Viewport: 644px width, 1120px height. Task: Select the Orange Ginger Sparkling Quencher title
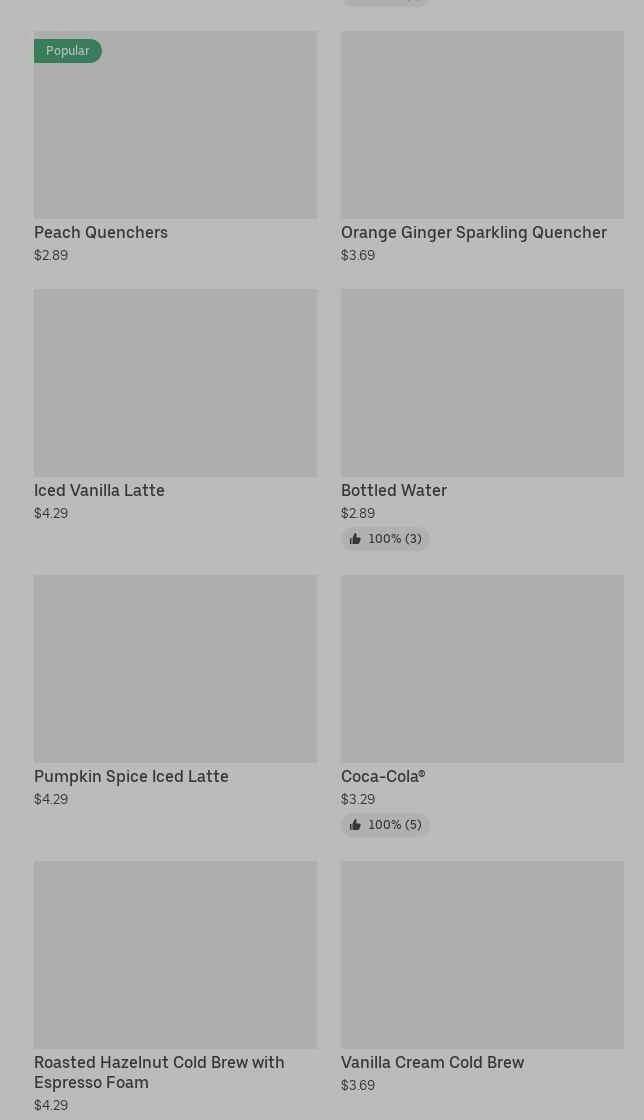click(x=473, y=233)
